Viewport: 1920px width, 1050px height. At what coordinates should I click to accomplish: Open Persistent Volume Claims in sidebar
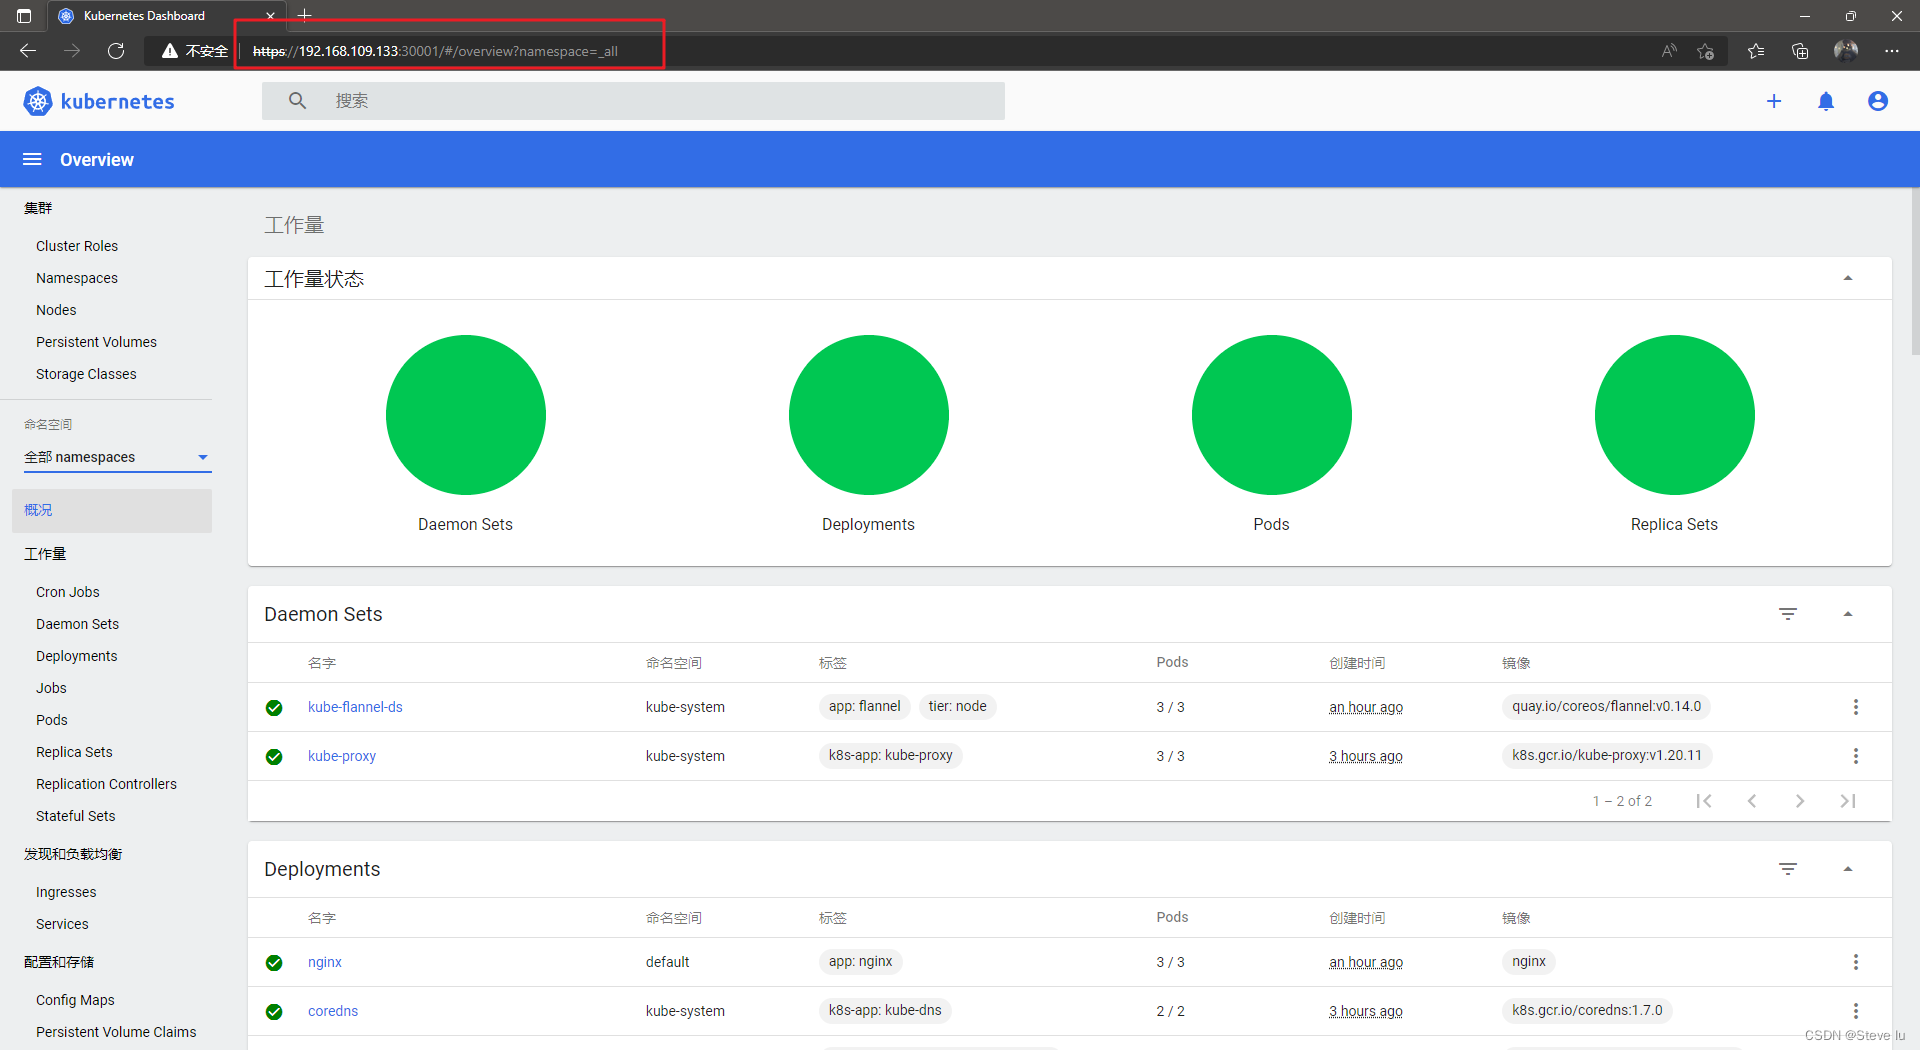(116, 1032)
